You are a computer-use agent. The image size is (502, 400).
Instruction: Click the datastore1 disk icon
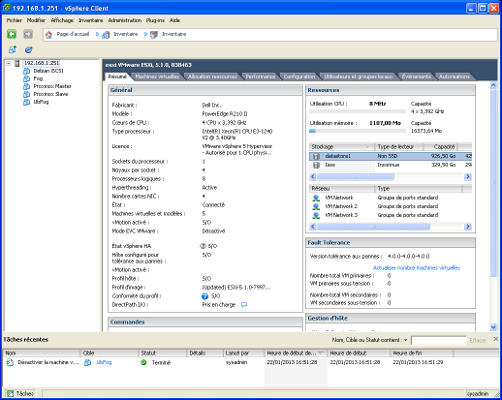pos(316,156)
